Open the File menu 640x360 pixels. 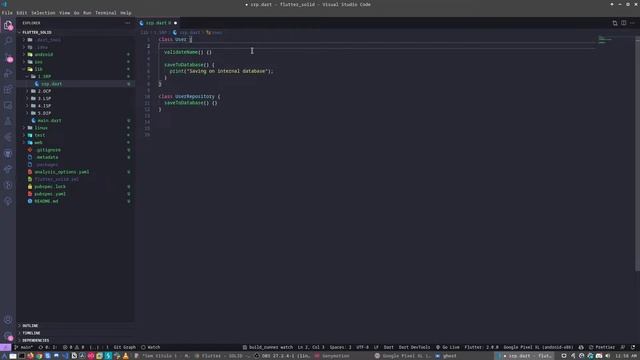point(7,13)
